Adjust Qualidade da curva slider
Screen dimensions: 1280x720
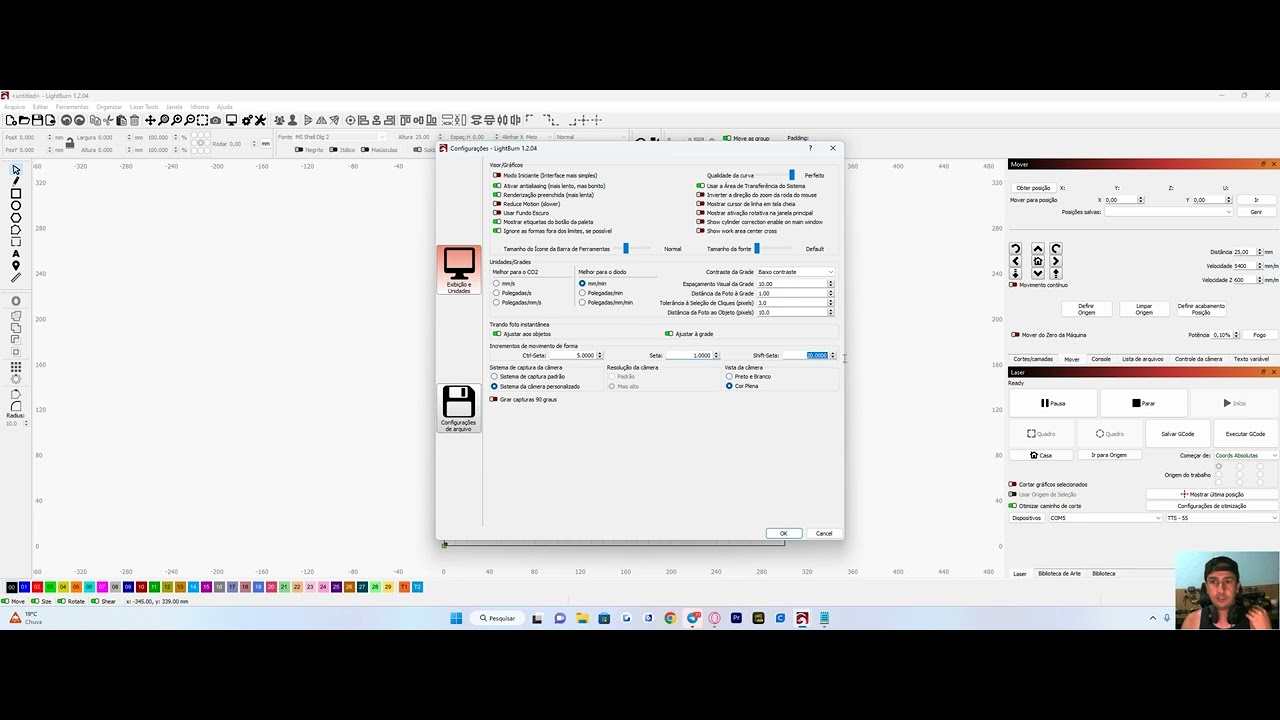coord(791,175)
